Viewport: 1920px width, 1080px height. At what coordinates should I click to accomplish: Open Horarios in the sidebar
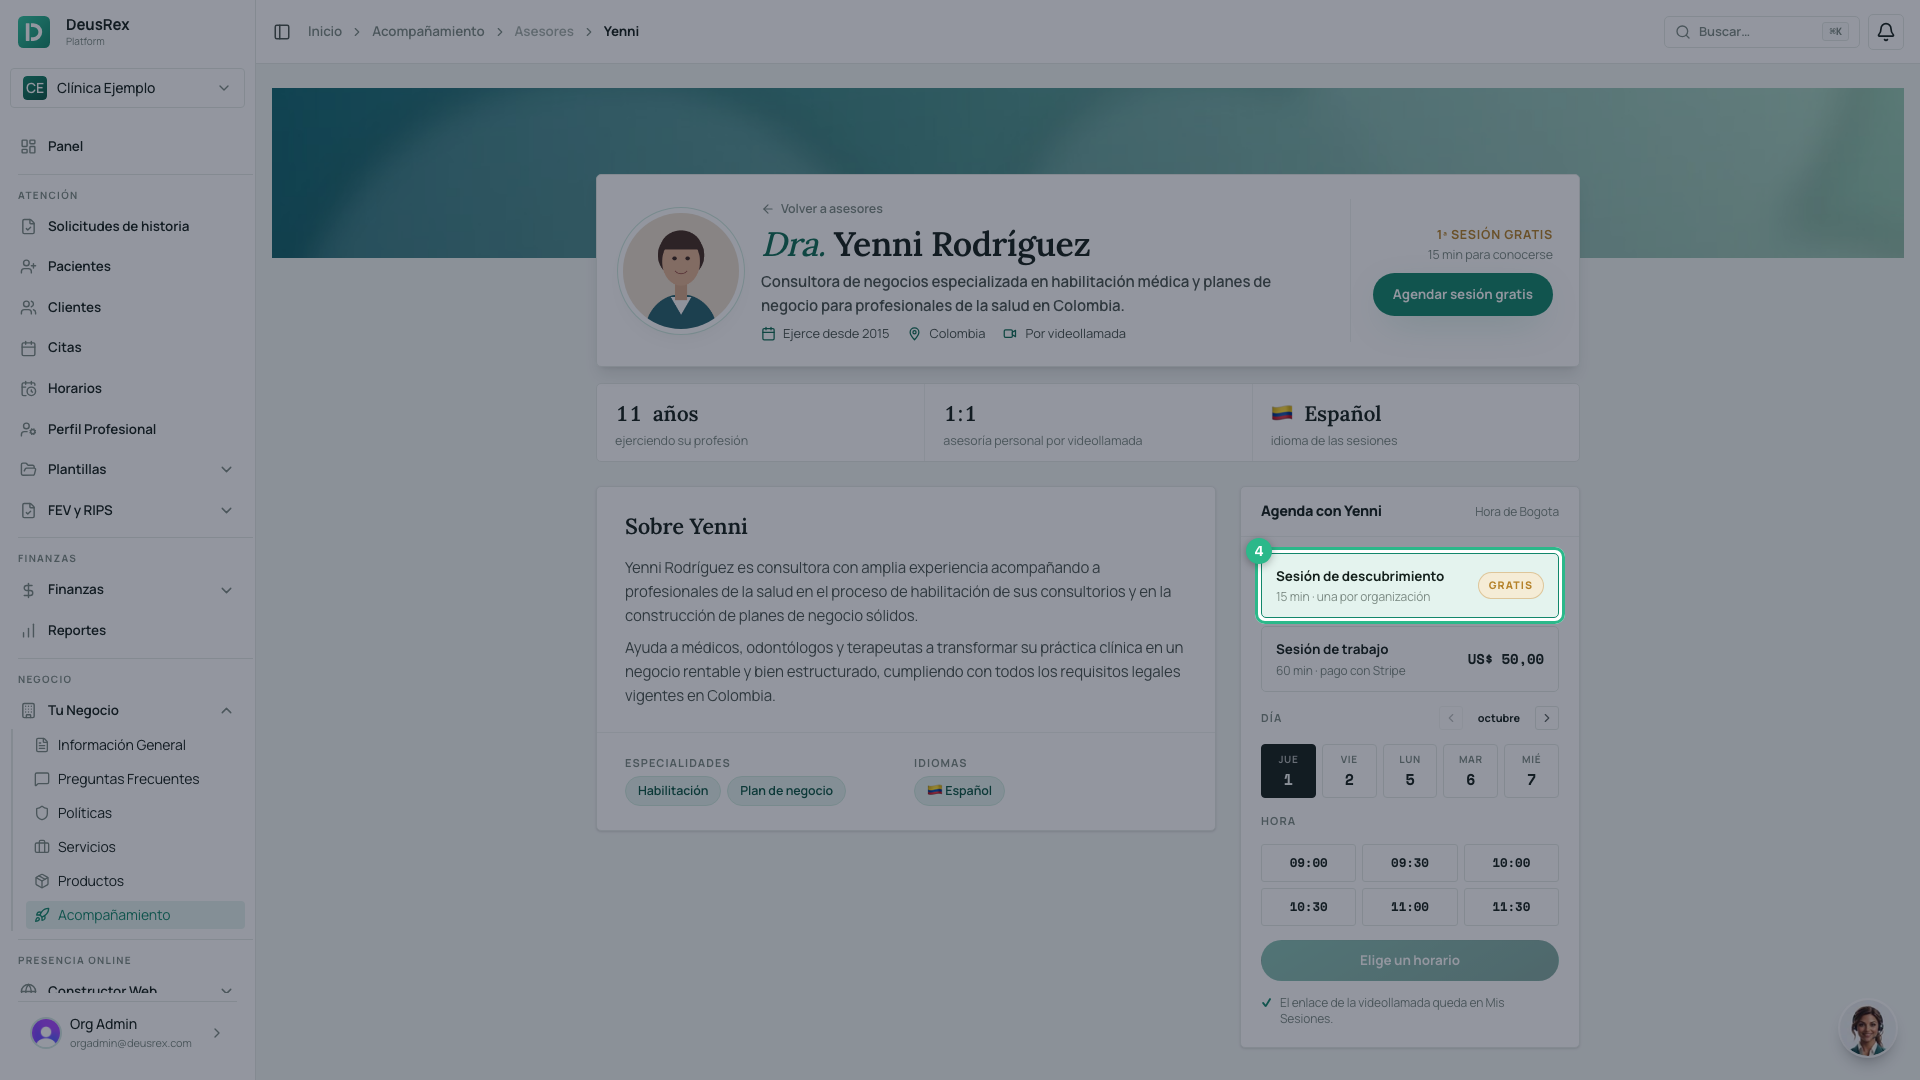[x=127, y=389]
